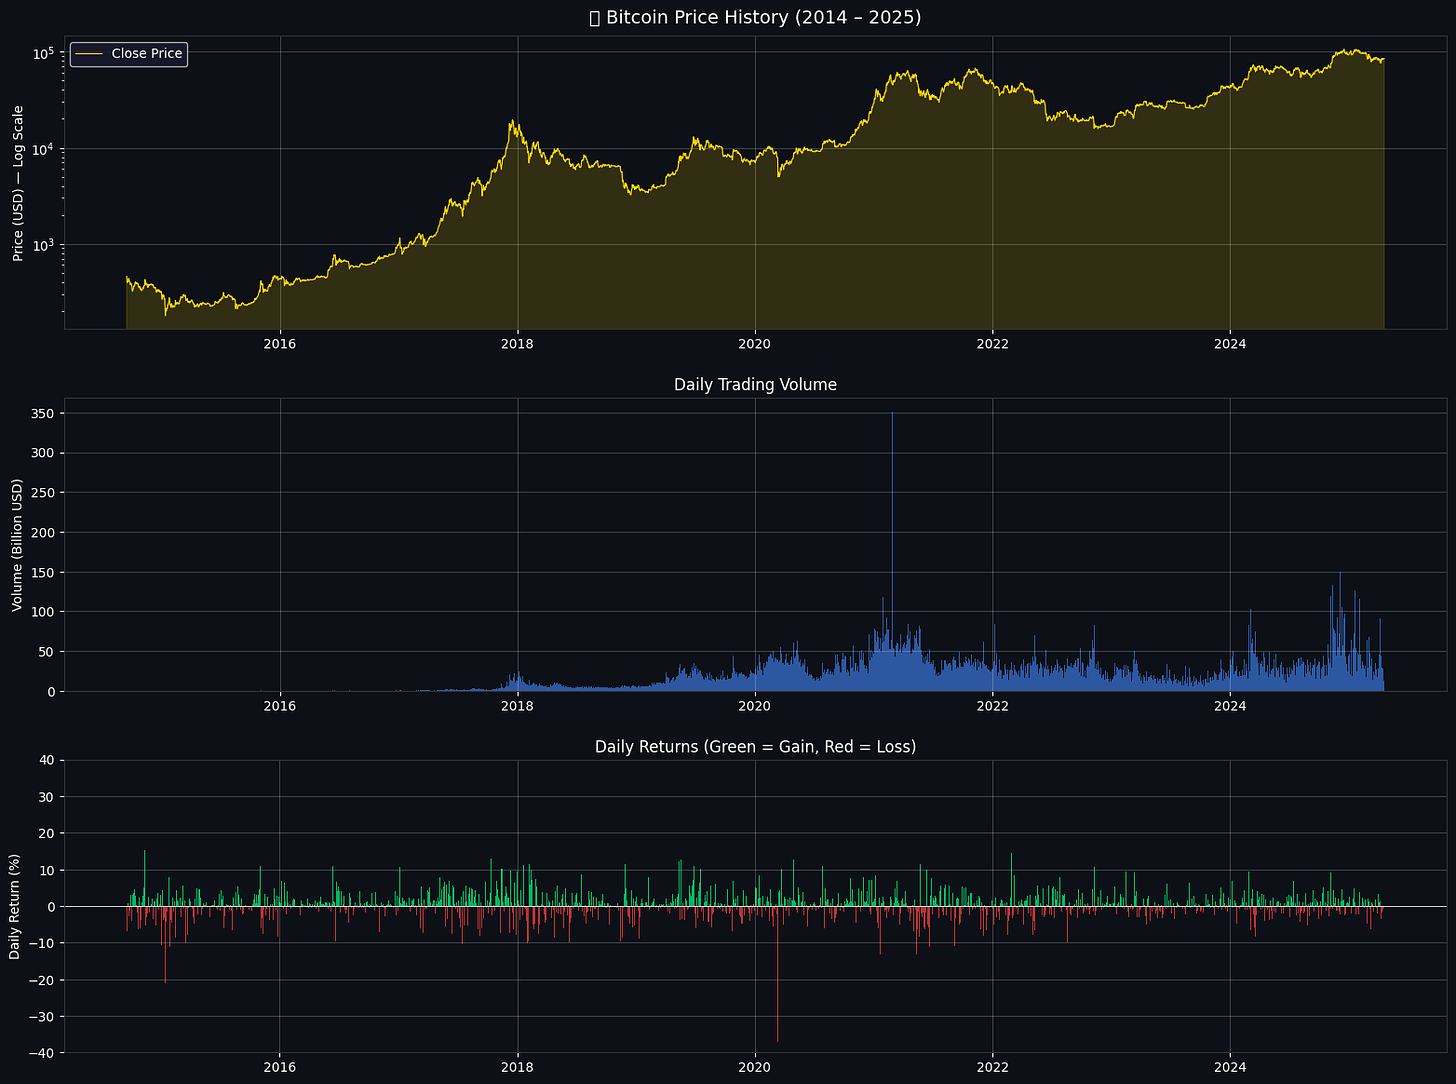This screenshot has width=1456, height=1084.
Task: Click the 200 tick on the volume axis
Action: (x=41, y=532)
